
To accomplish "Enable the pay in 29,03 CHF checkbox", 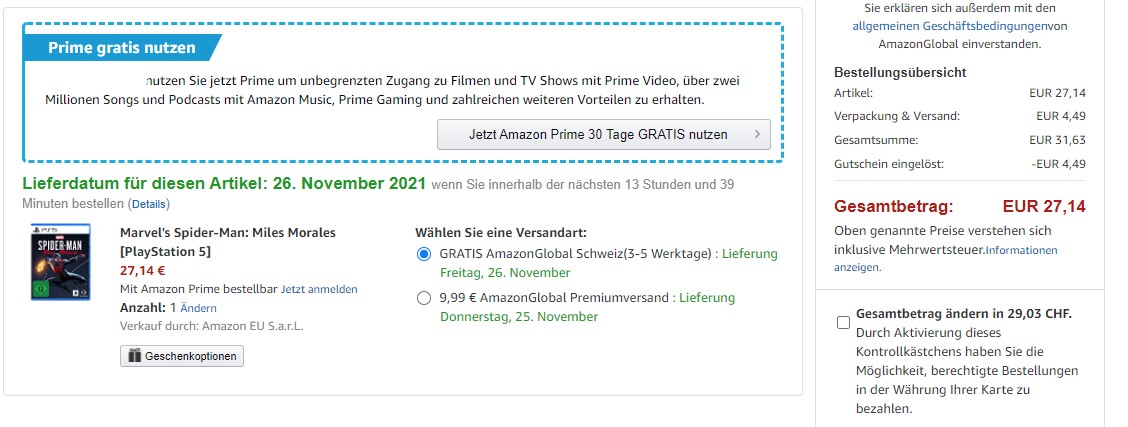I will (x=843, y=322).
